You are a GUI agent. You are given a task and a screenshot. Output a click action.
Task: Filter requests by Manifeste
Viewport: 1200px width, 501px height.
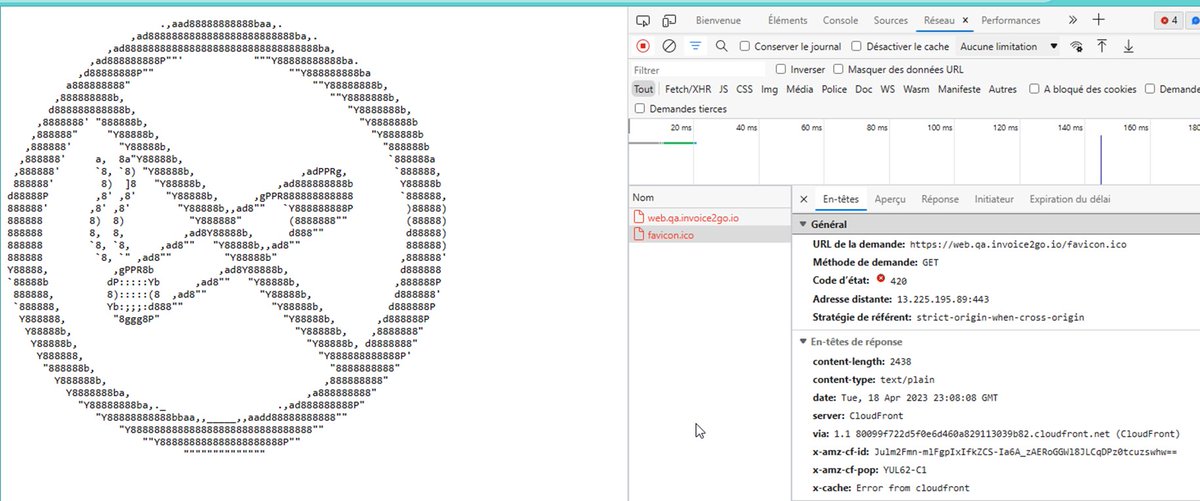959,89
